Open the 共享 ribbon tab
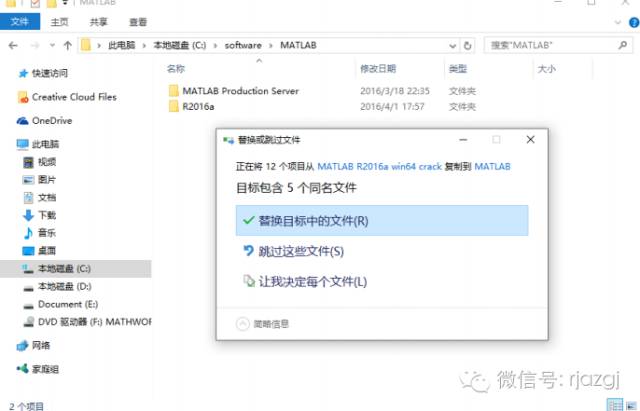The width and height of the screenshot is (640, 411). [99, 20]
